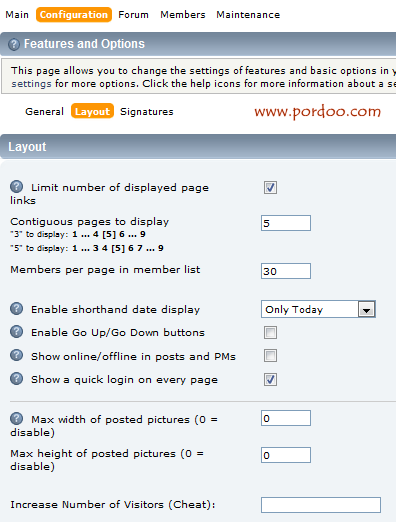Open the Maintenance menu
This screenshot has width=396, height=522.
pos(248,15)
